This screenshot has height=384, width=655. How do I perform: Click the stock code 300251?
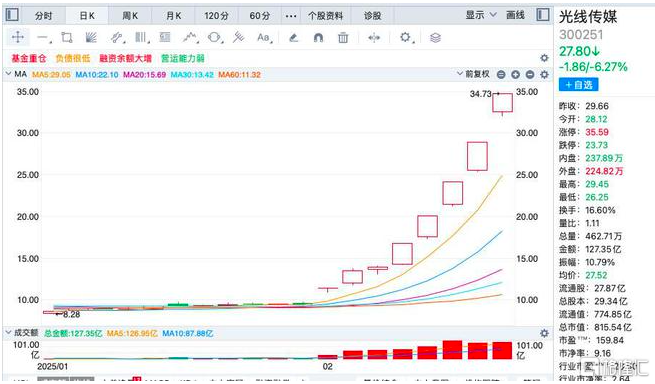point(581,34)
